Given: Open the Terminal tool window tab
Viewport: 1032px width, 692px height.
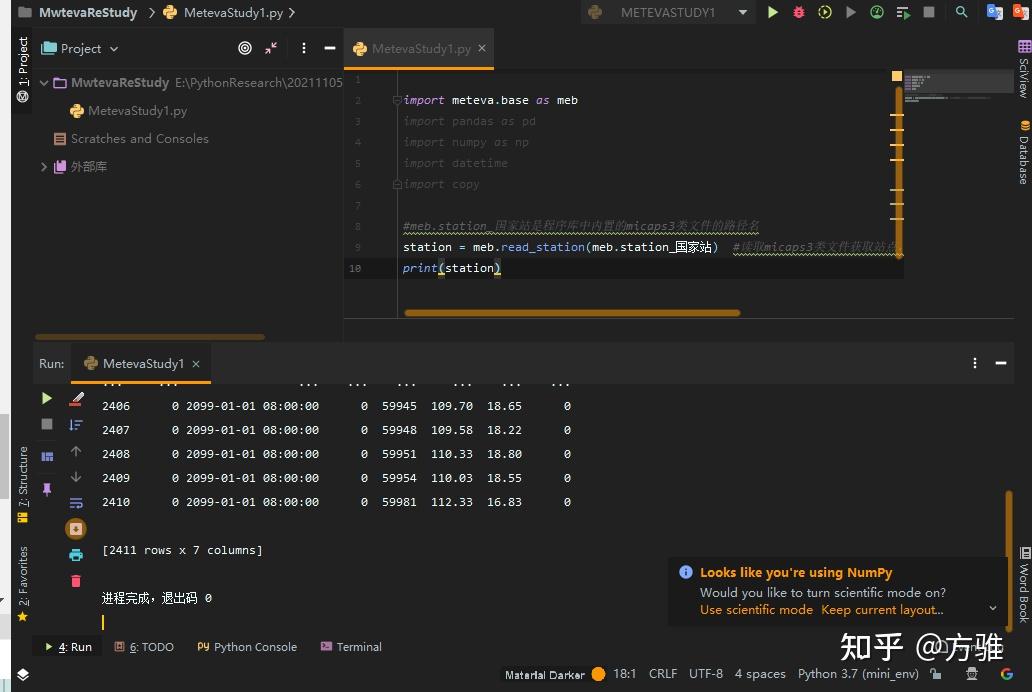Looking at the screenshot, I should click(x=351, y=647).
